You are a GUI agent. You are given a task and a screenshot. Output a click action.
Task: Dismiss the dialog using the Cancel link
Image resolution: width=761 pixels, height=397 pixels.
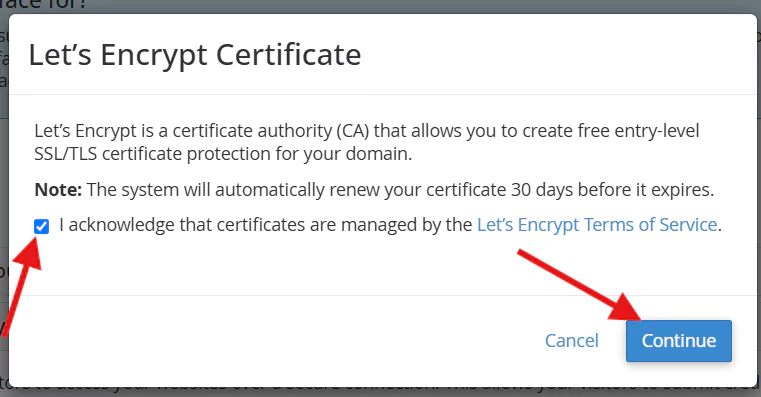pos(572,341)
